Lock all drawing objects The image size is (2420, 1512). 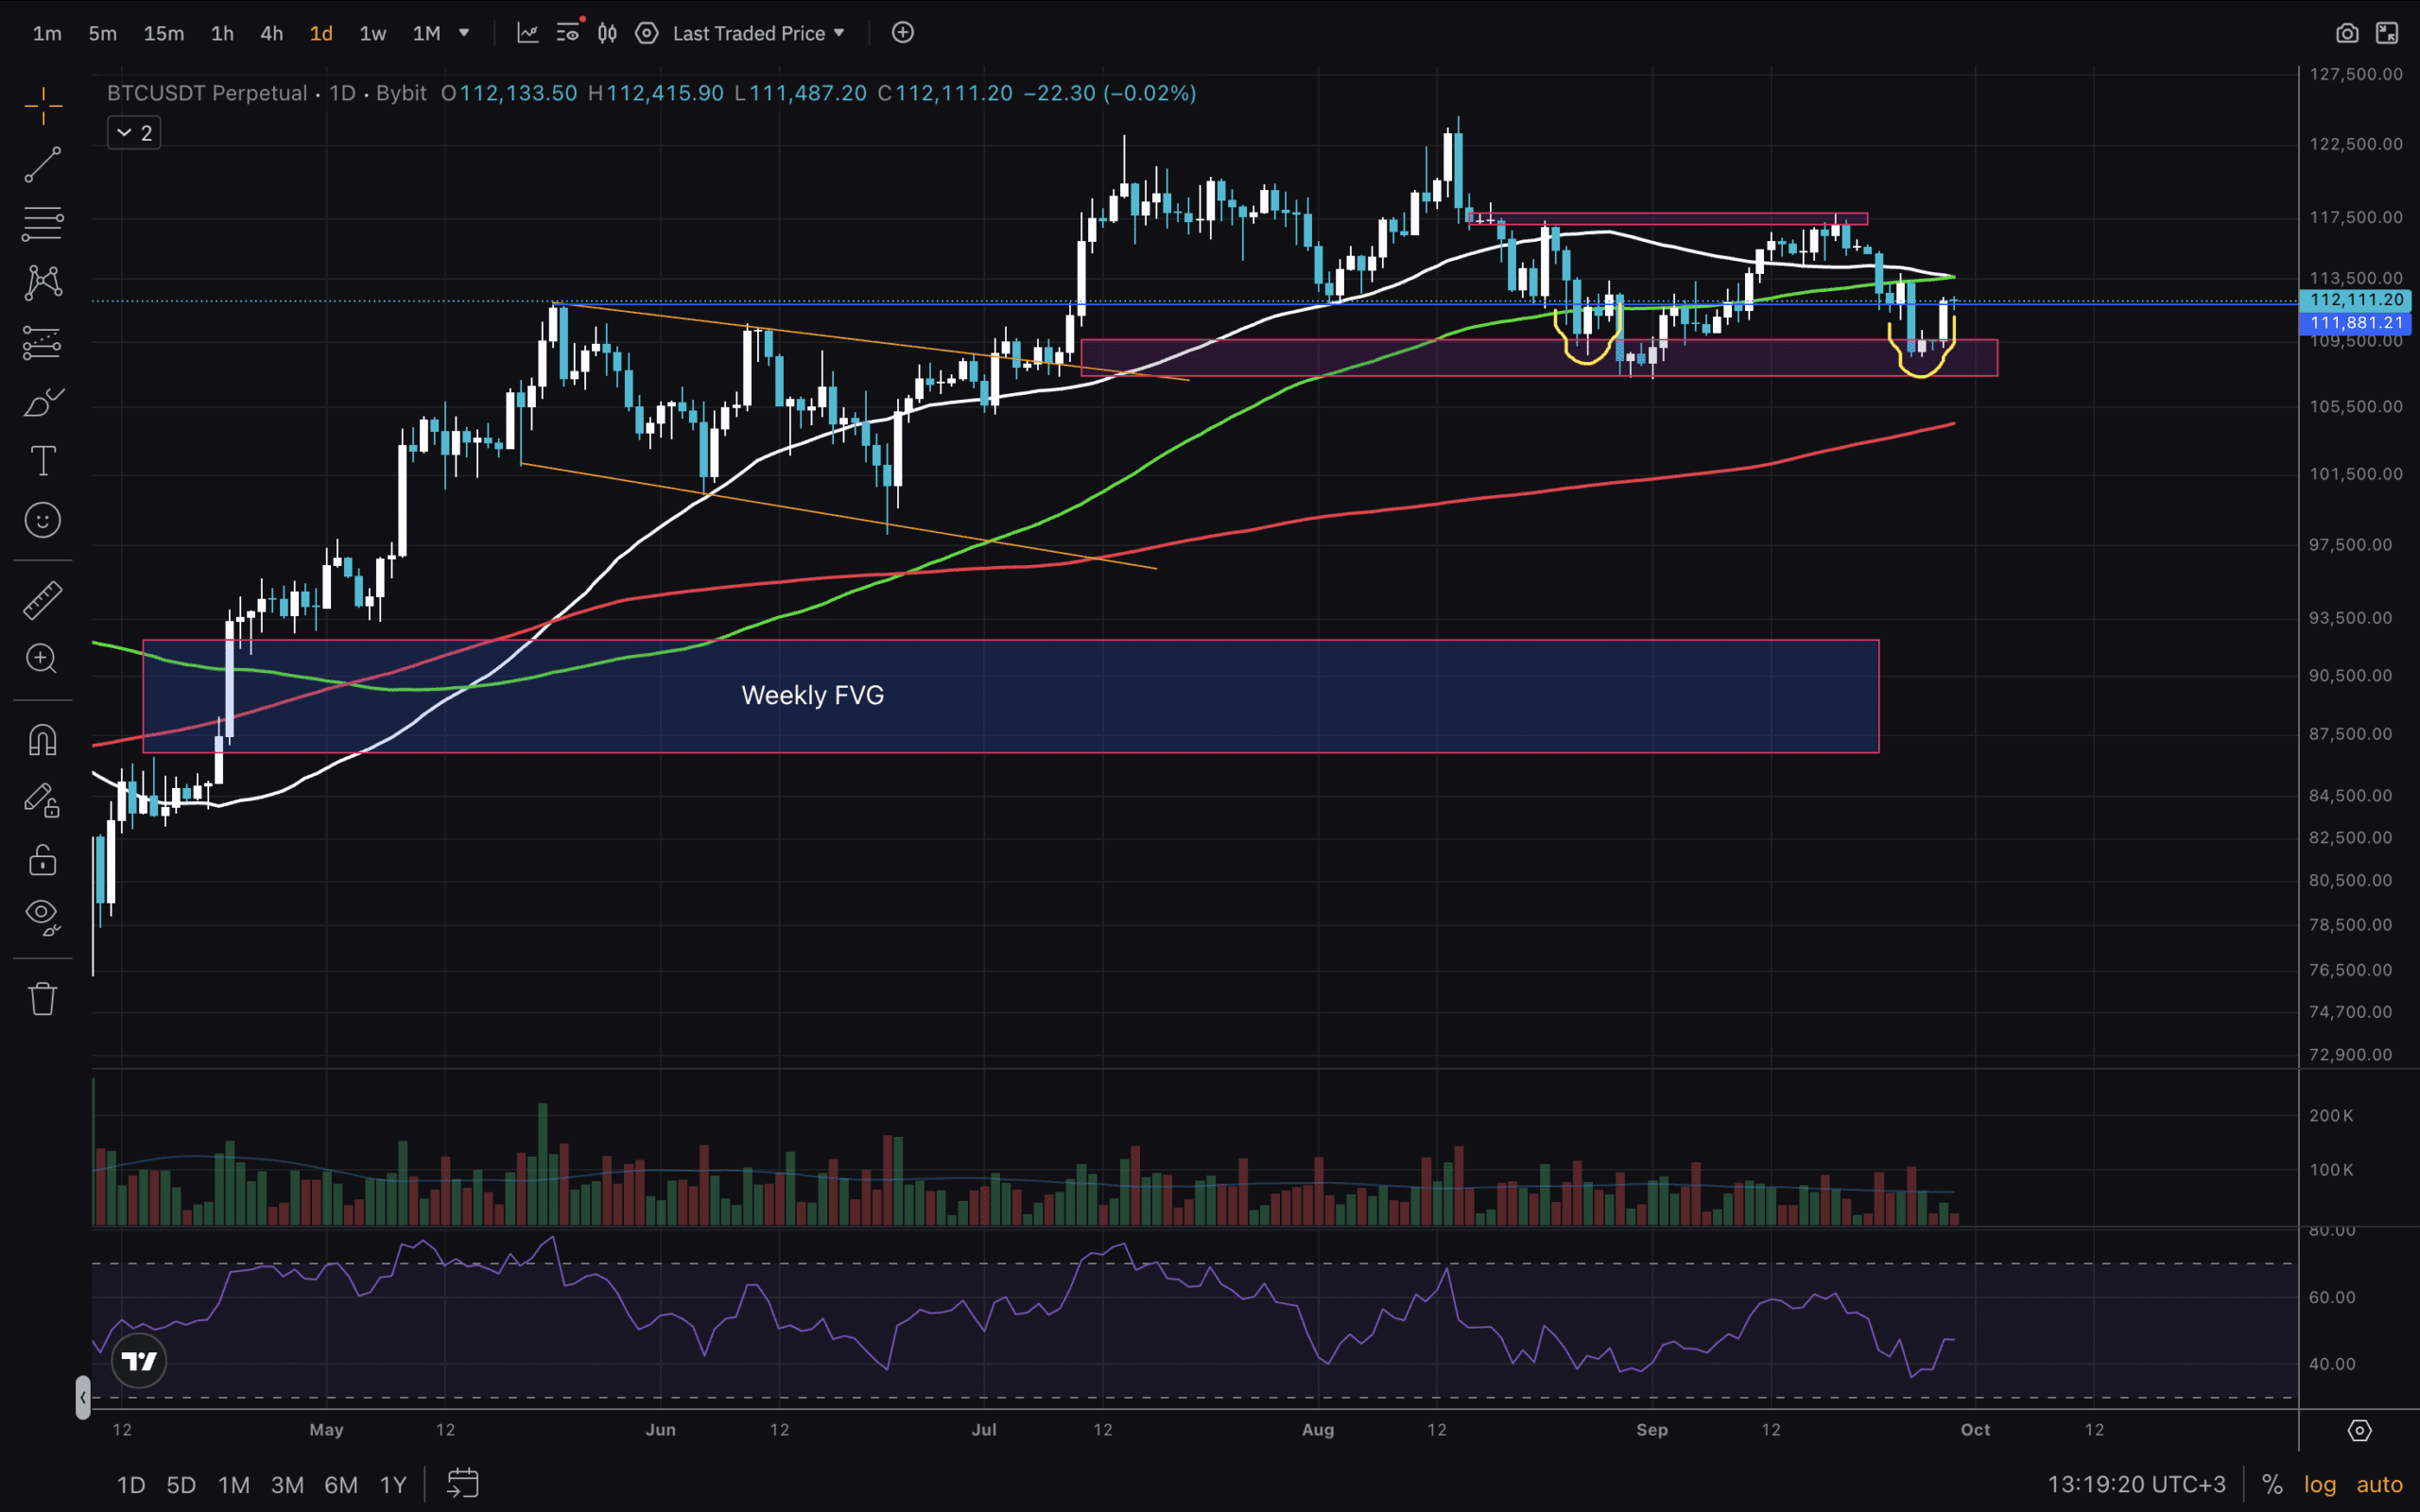coord(42,858)
